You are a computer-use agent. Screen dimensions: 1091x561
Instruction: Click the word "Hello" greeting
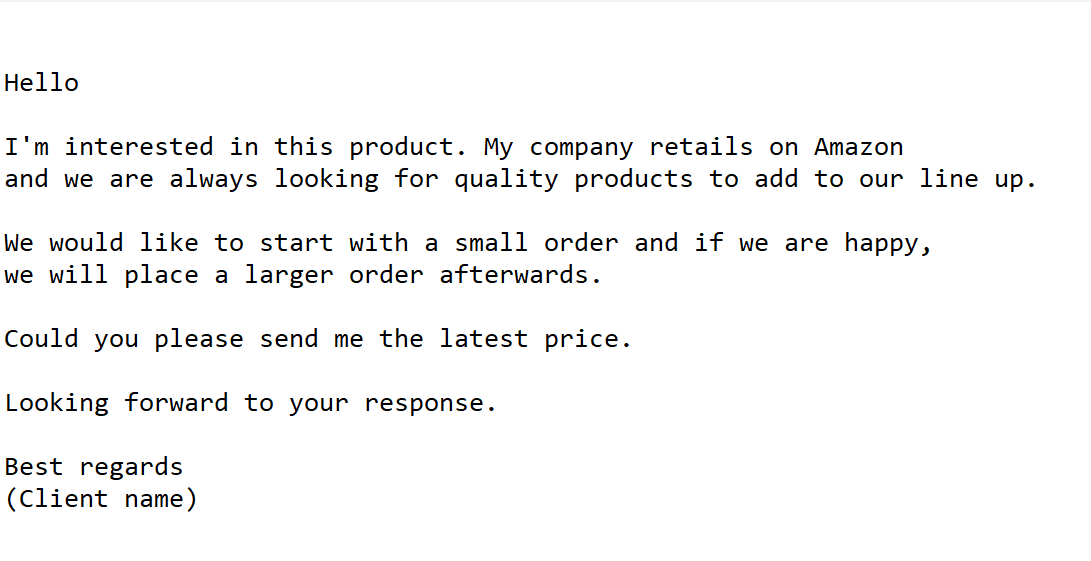pyautogui.click(x=41, y=83)
